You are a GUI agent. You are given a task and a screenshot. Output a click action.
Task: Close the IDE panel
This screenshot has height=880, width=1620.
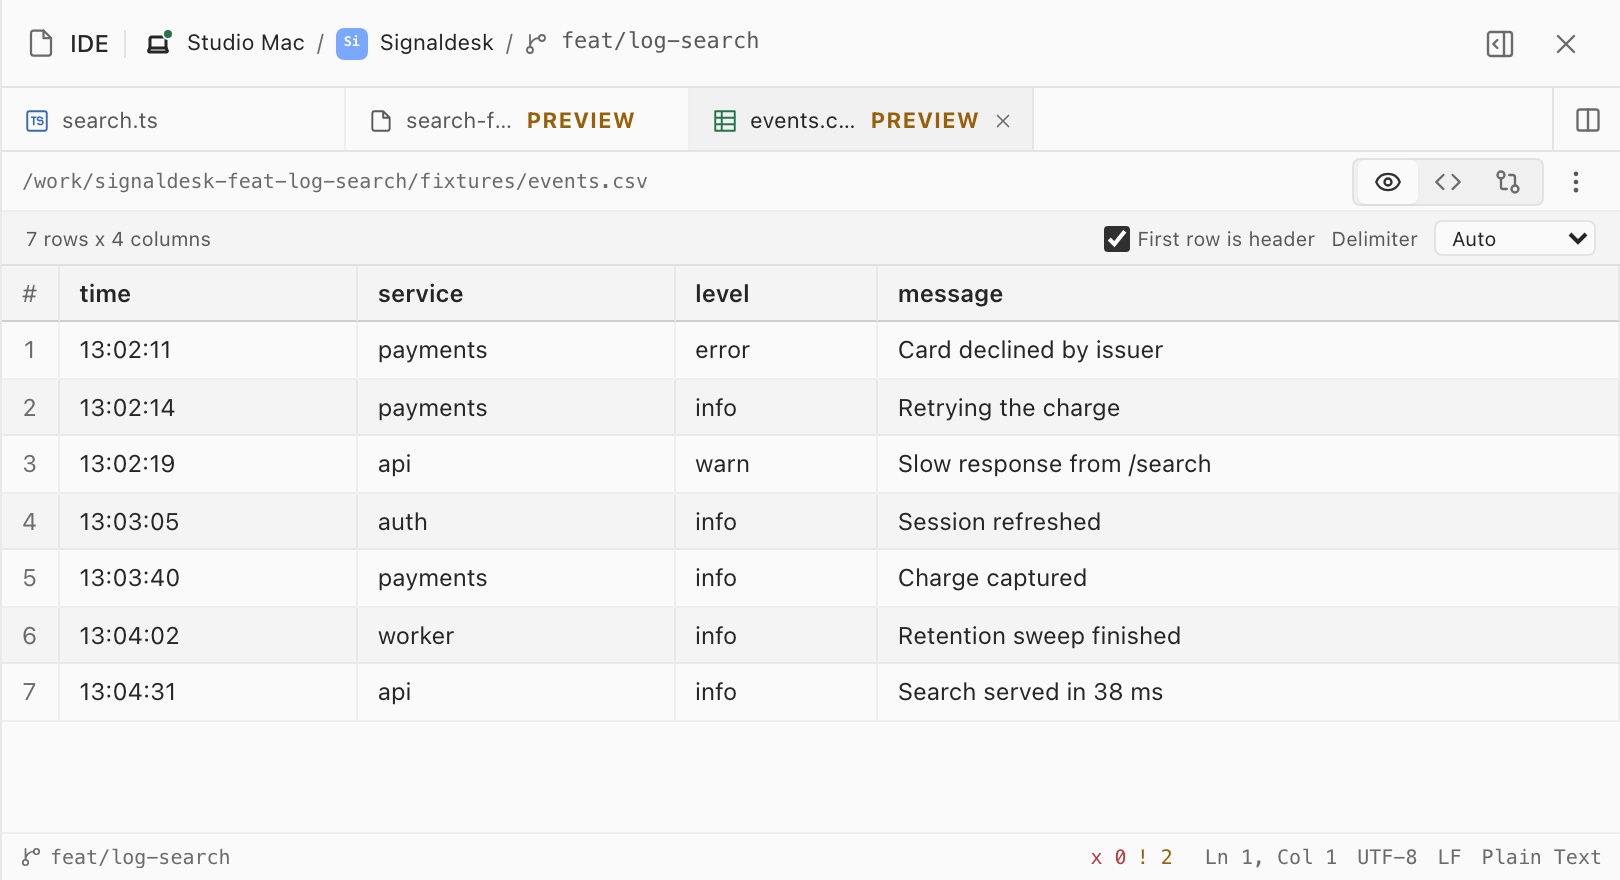(1566, 44)
